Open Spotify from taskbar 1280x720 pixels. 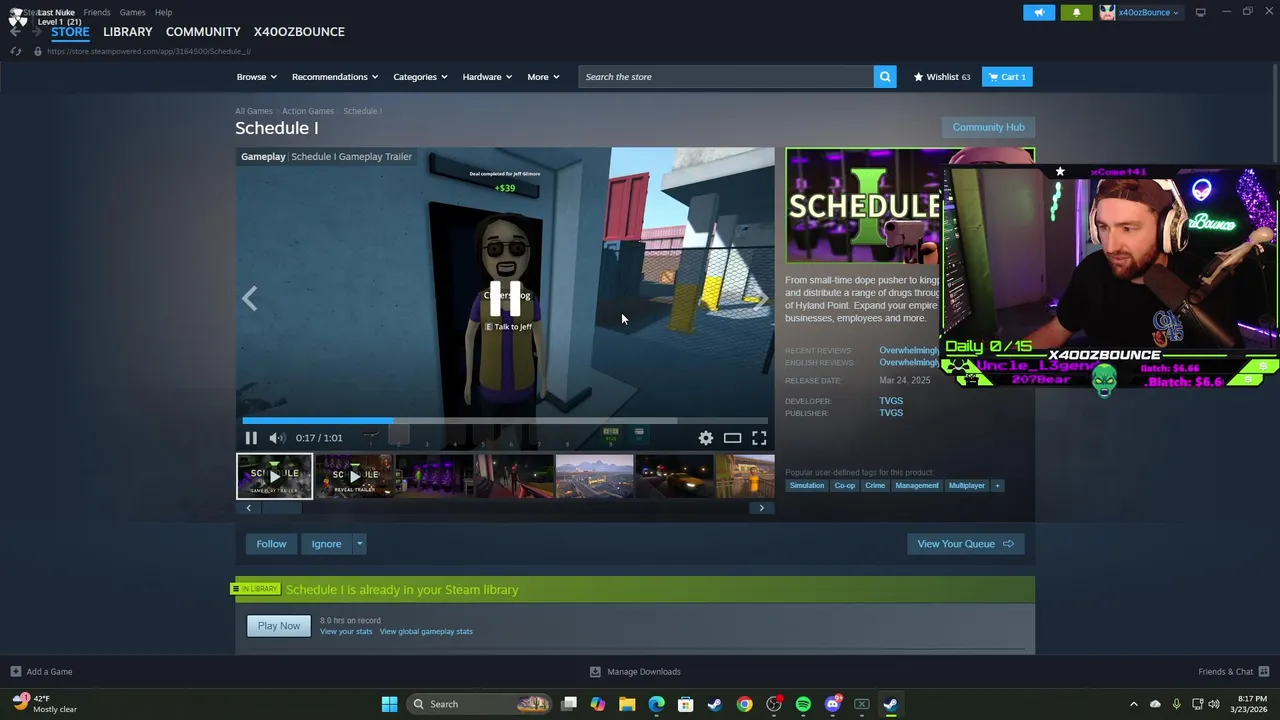click(803, 704)
